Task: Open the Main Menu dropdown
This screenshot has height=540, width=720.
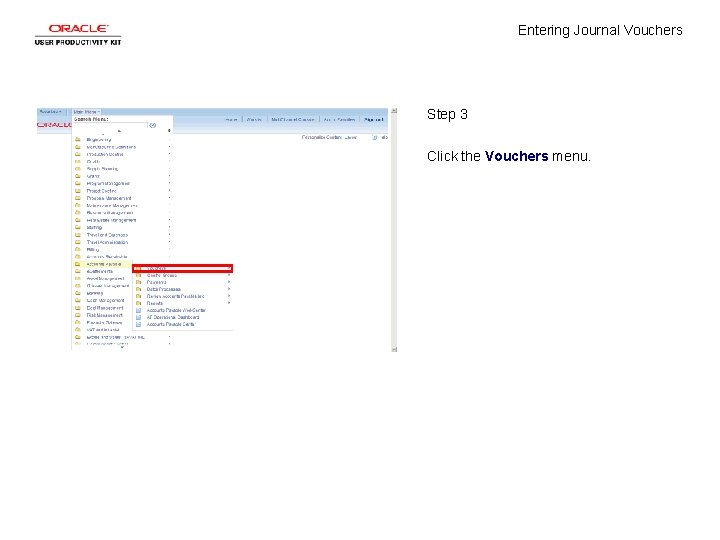Action: [86, 112]
